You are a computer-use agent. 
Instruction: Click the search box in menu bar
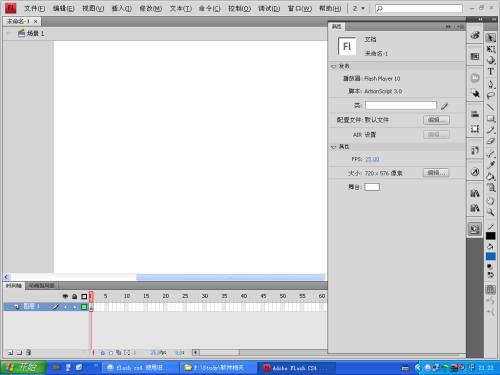(x=419, y=8)
